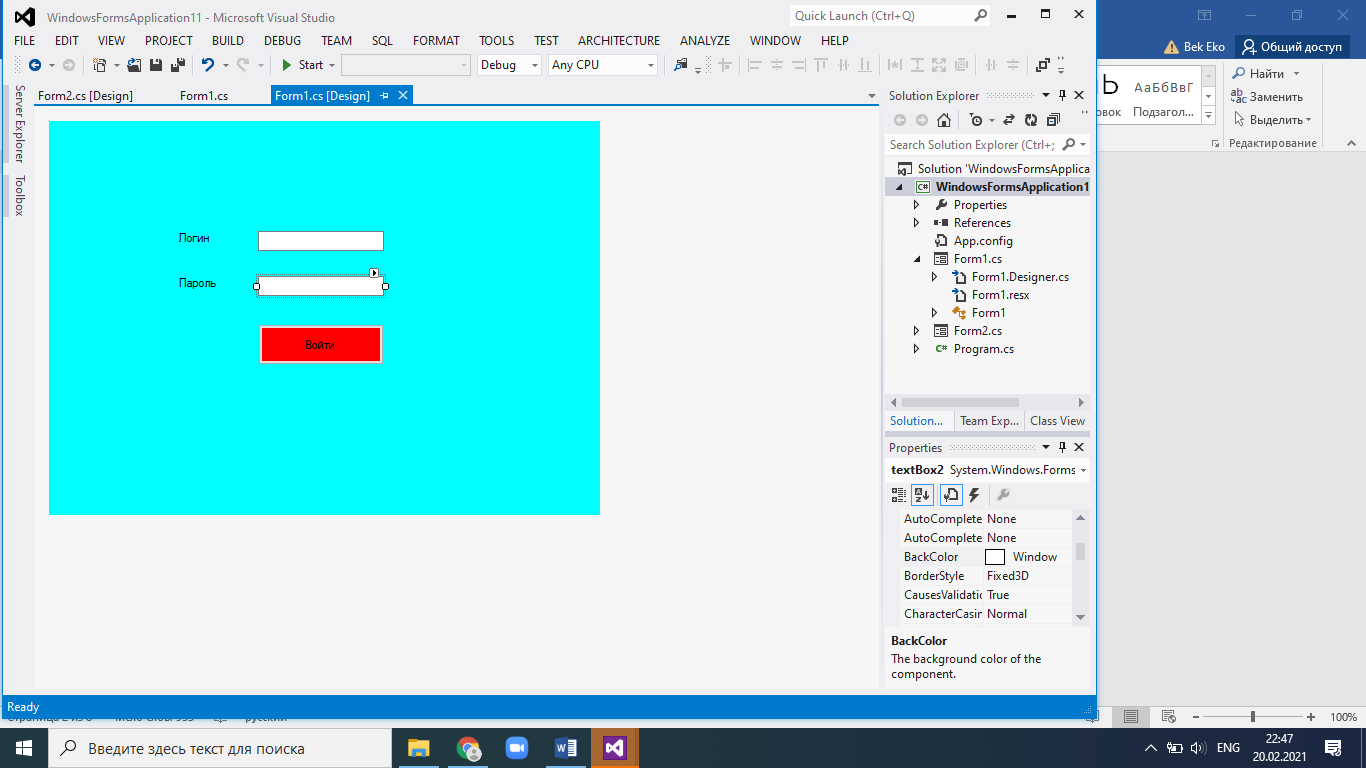1366x768 pixels.
Task: Toggle the Properties view button in the Properties panel
Action: [x=951, y=495]
